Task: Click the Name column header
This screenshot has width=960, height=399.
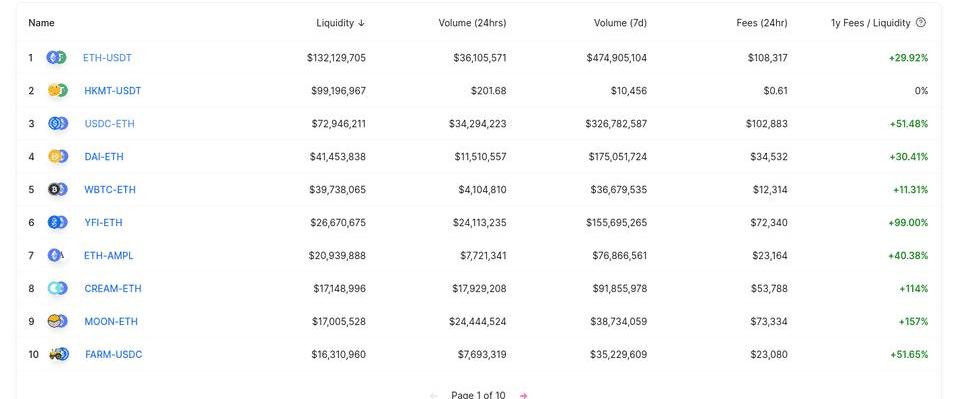Action: 41,23
